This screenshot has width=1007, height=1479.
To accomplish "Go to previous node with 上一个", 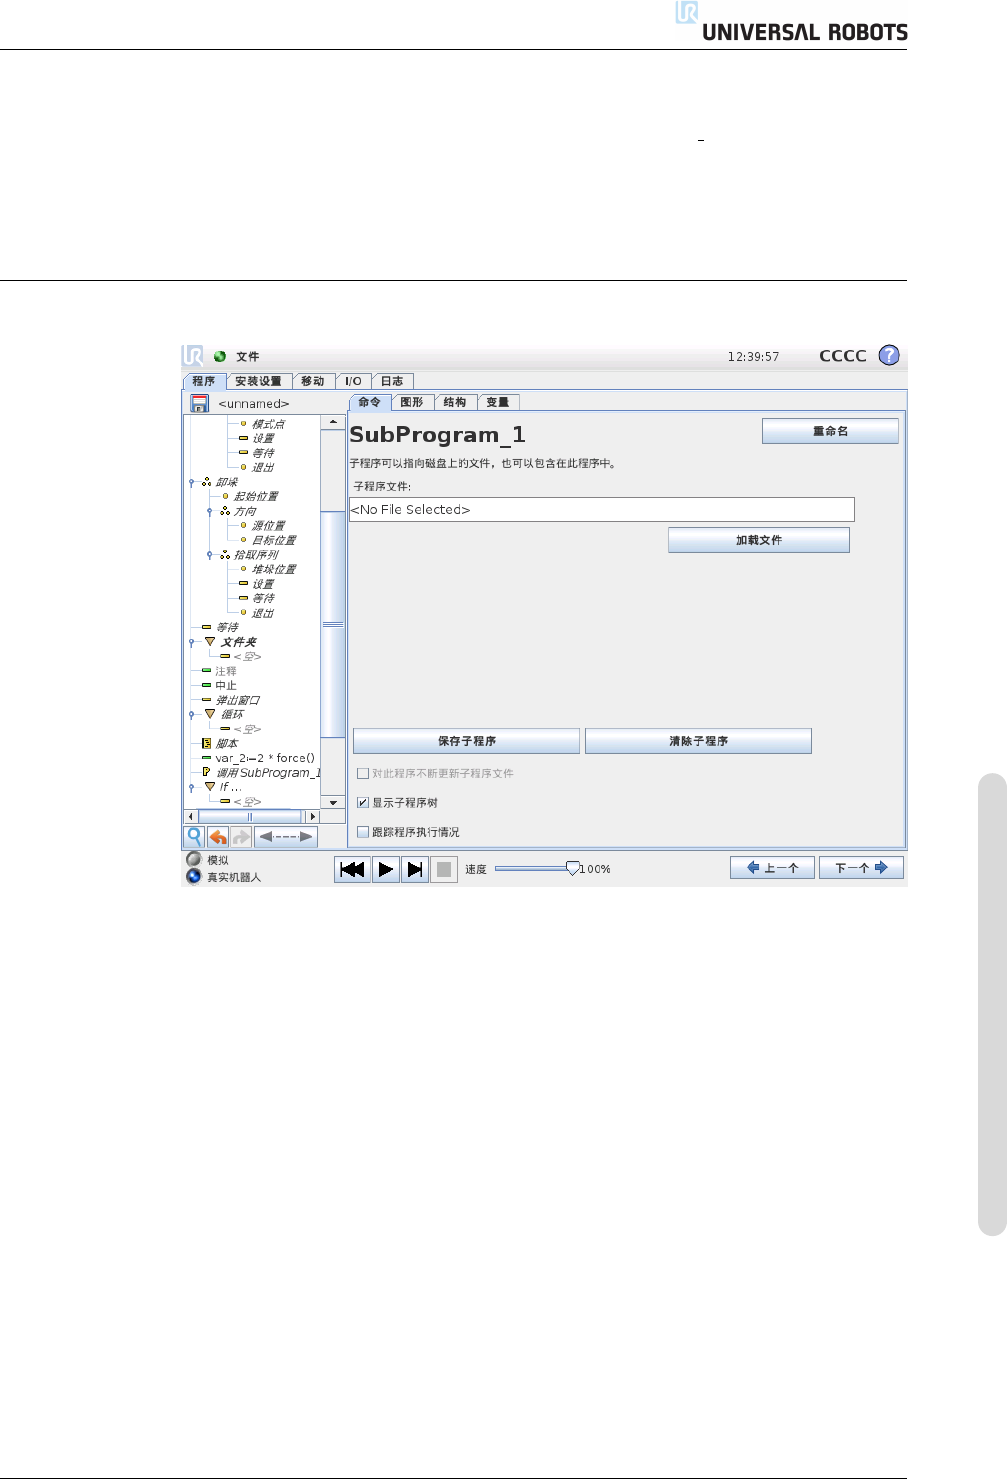I will tap(772, 868).
